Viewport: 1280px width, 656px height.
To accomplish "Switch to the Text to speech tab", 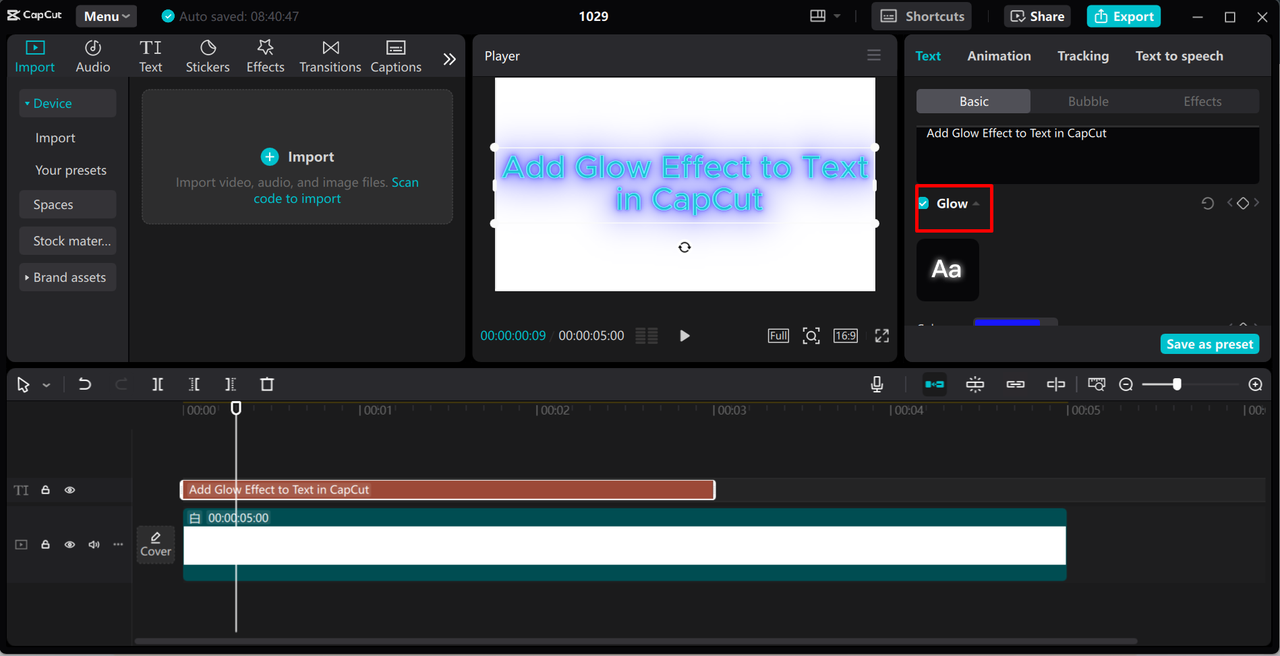I will [1179, 56].
